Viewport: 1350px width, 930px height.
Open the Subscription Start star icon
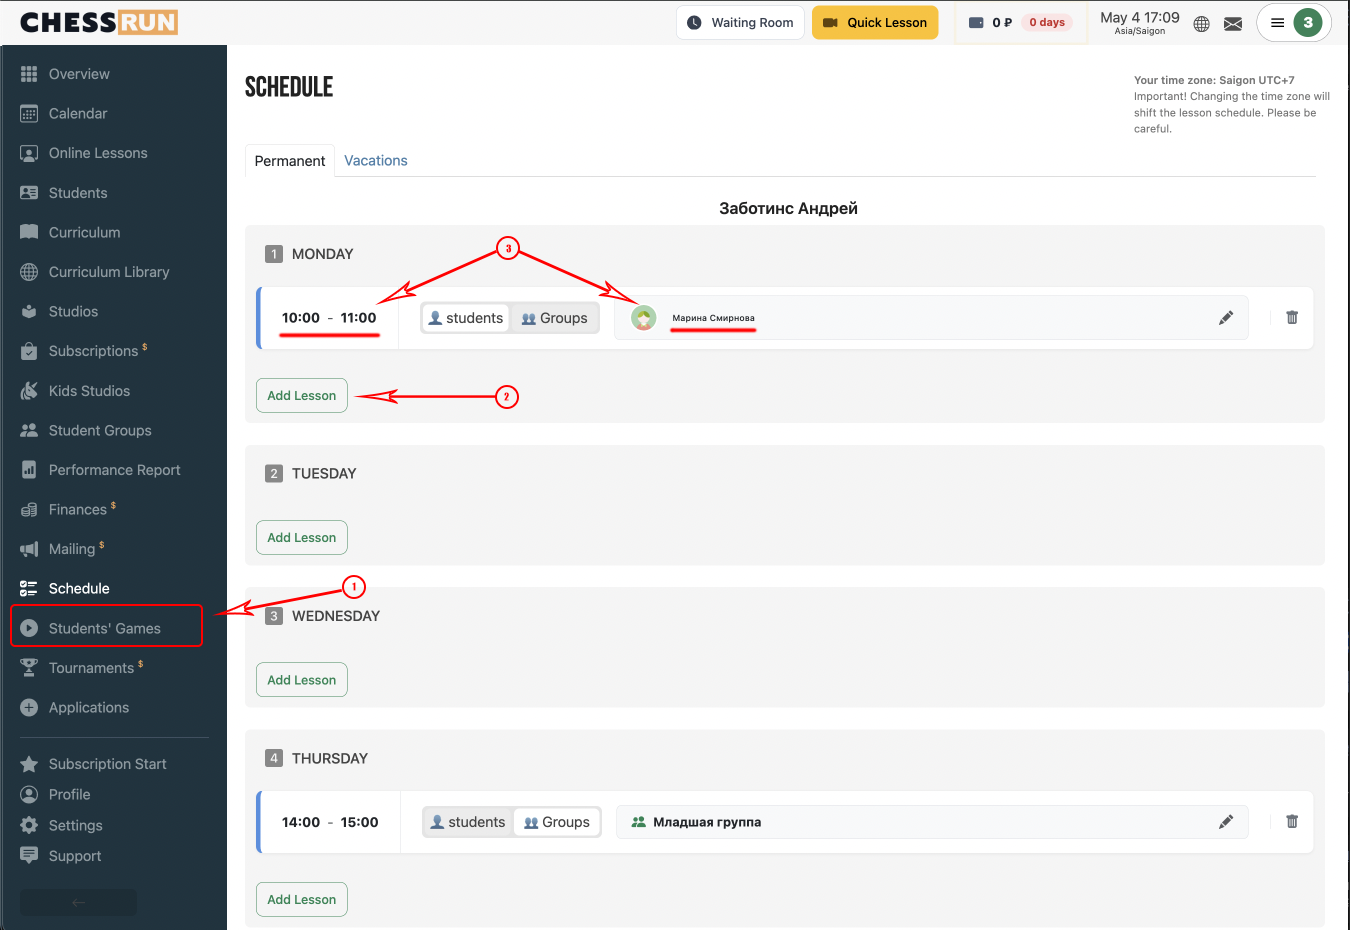coord(29,764)
